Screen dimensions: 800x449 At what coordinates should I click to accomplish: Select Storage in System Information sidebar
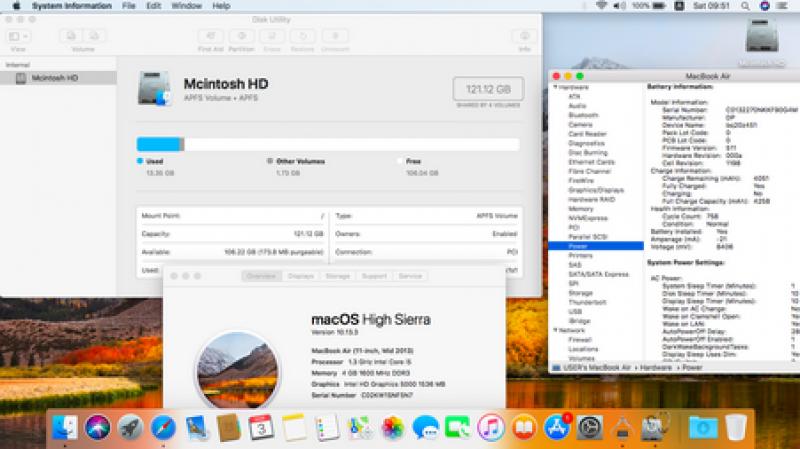tap(581, 293)
